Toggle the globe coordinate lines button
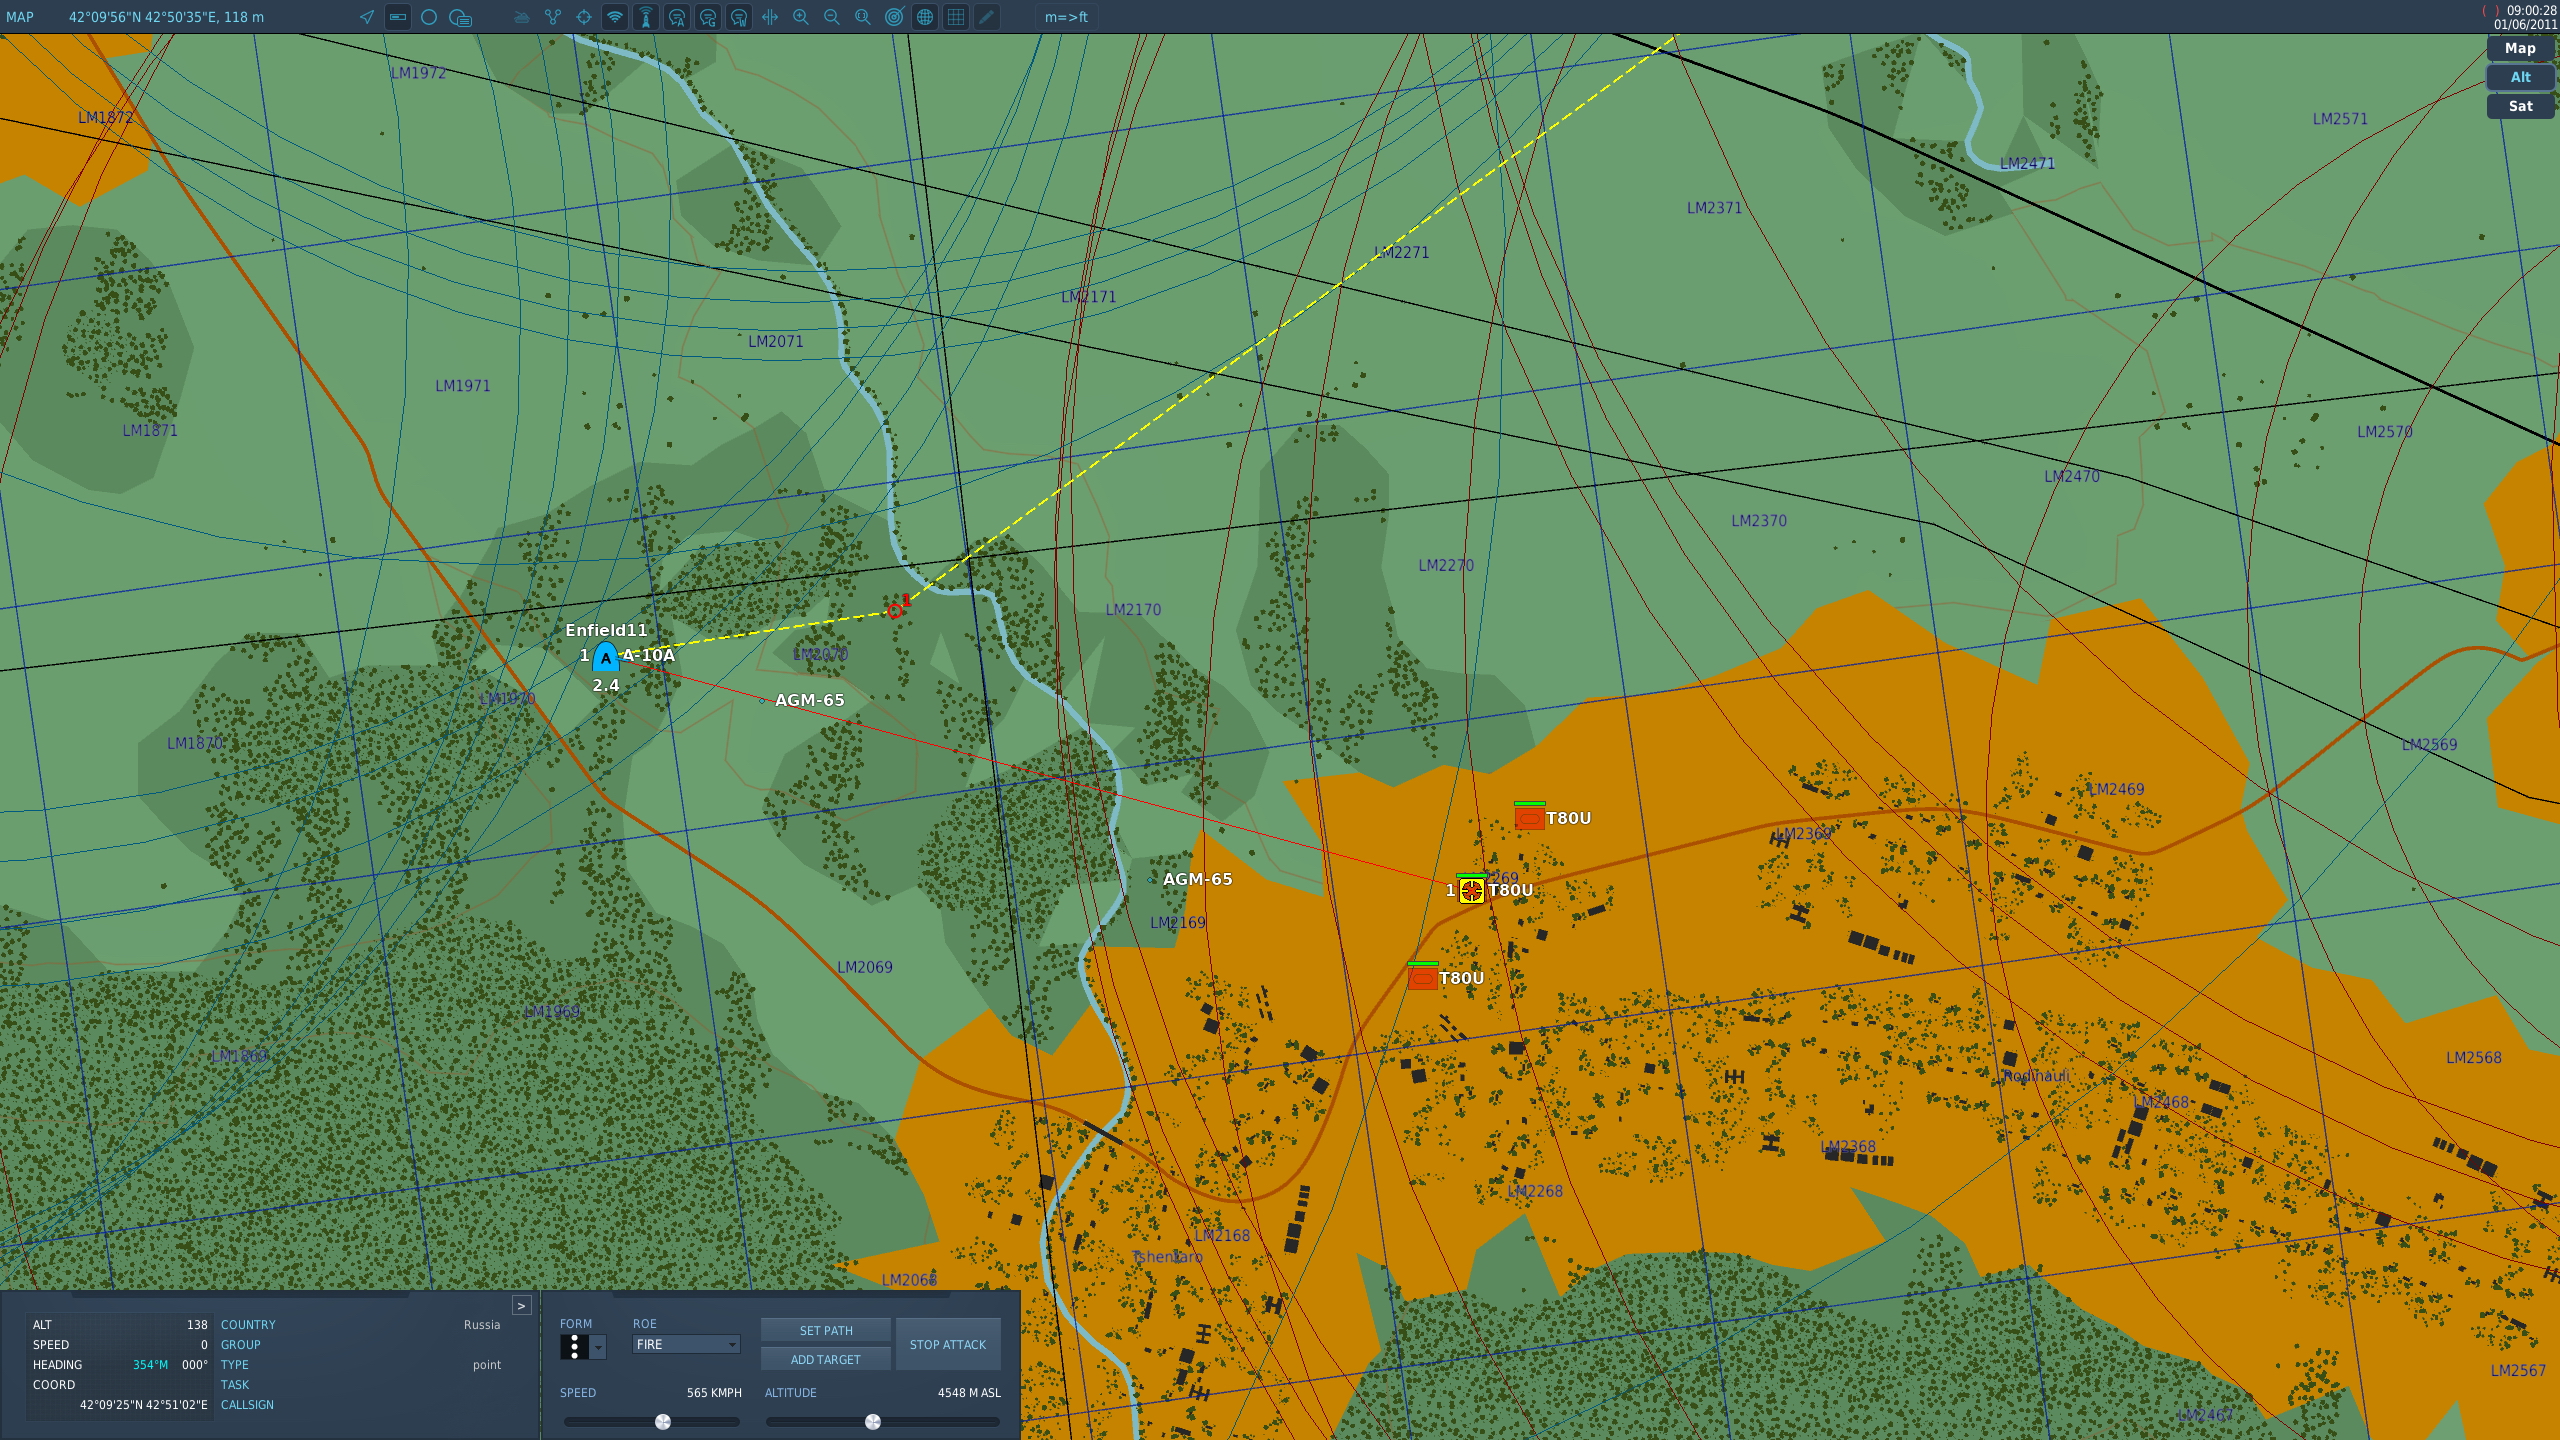Viewport: 2560px width, 1440px height. (925, 17)
